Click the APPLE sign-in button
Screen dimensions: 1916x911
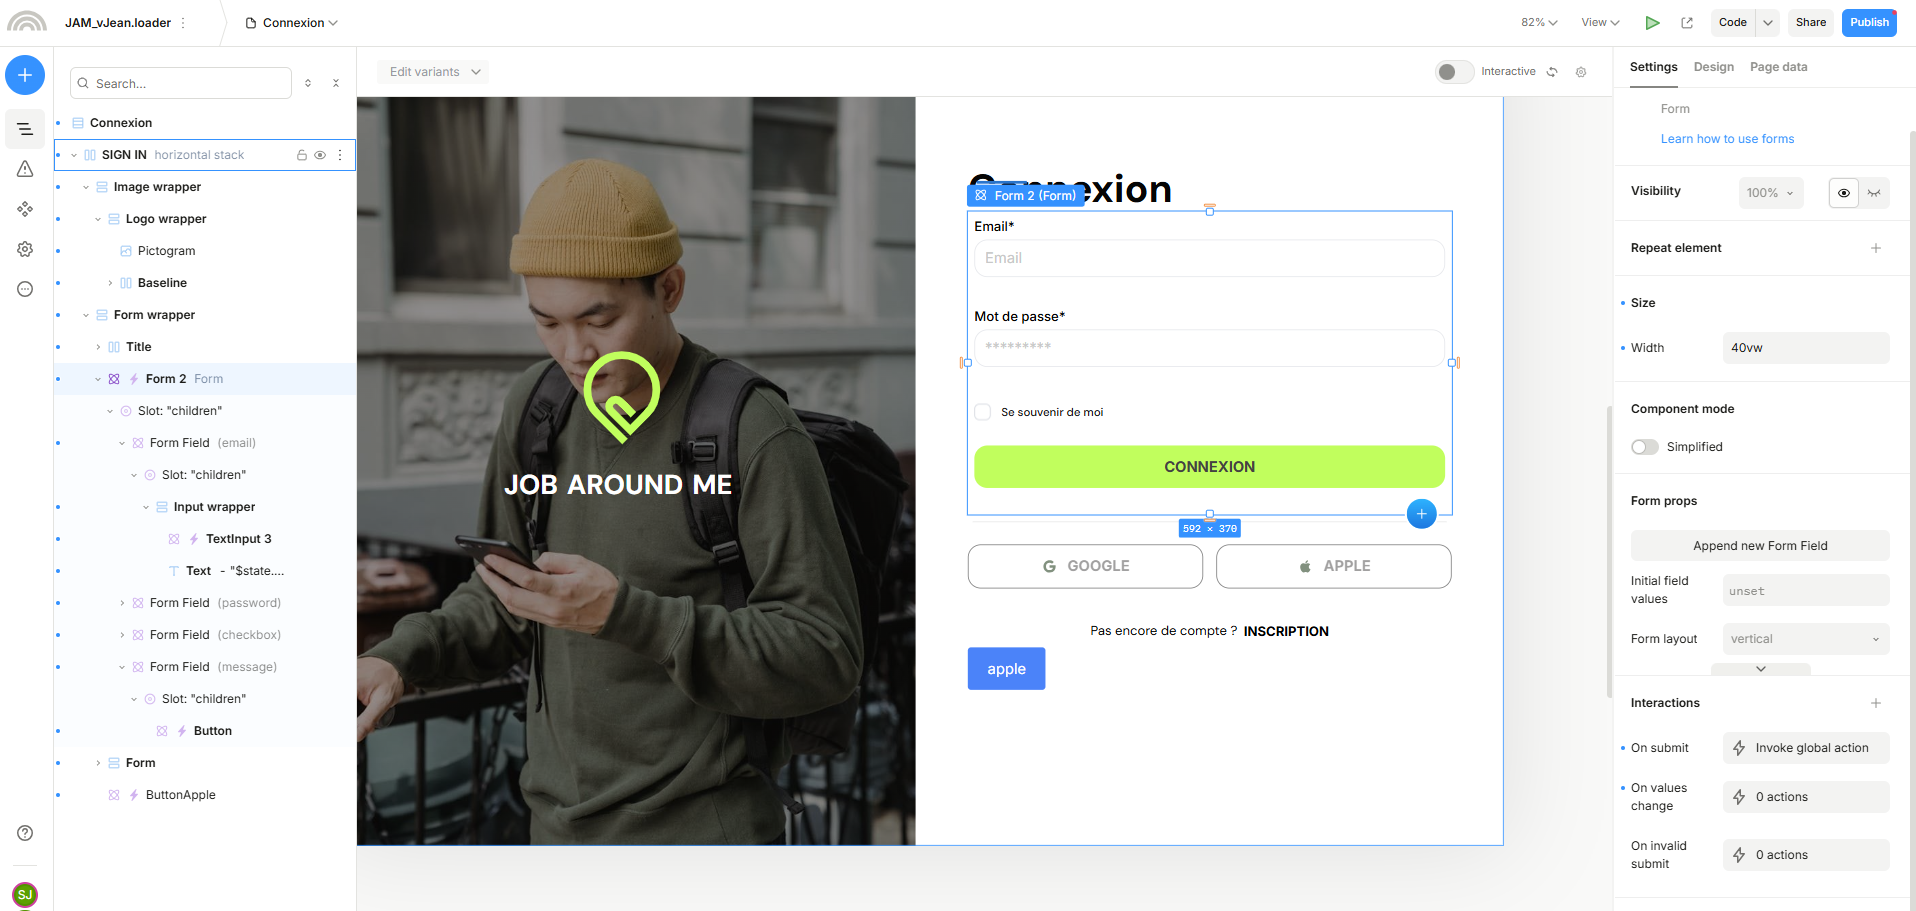[1333, 566]
